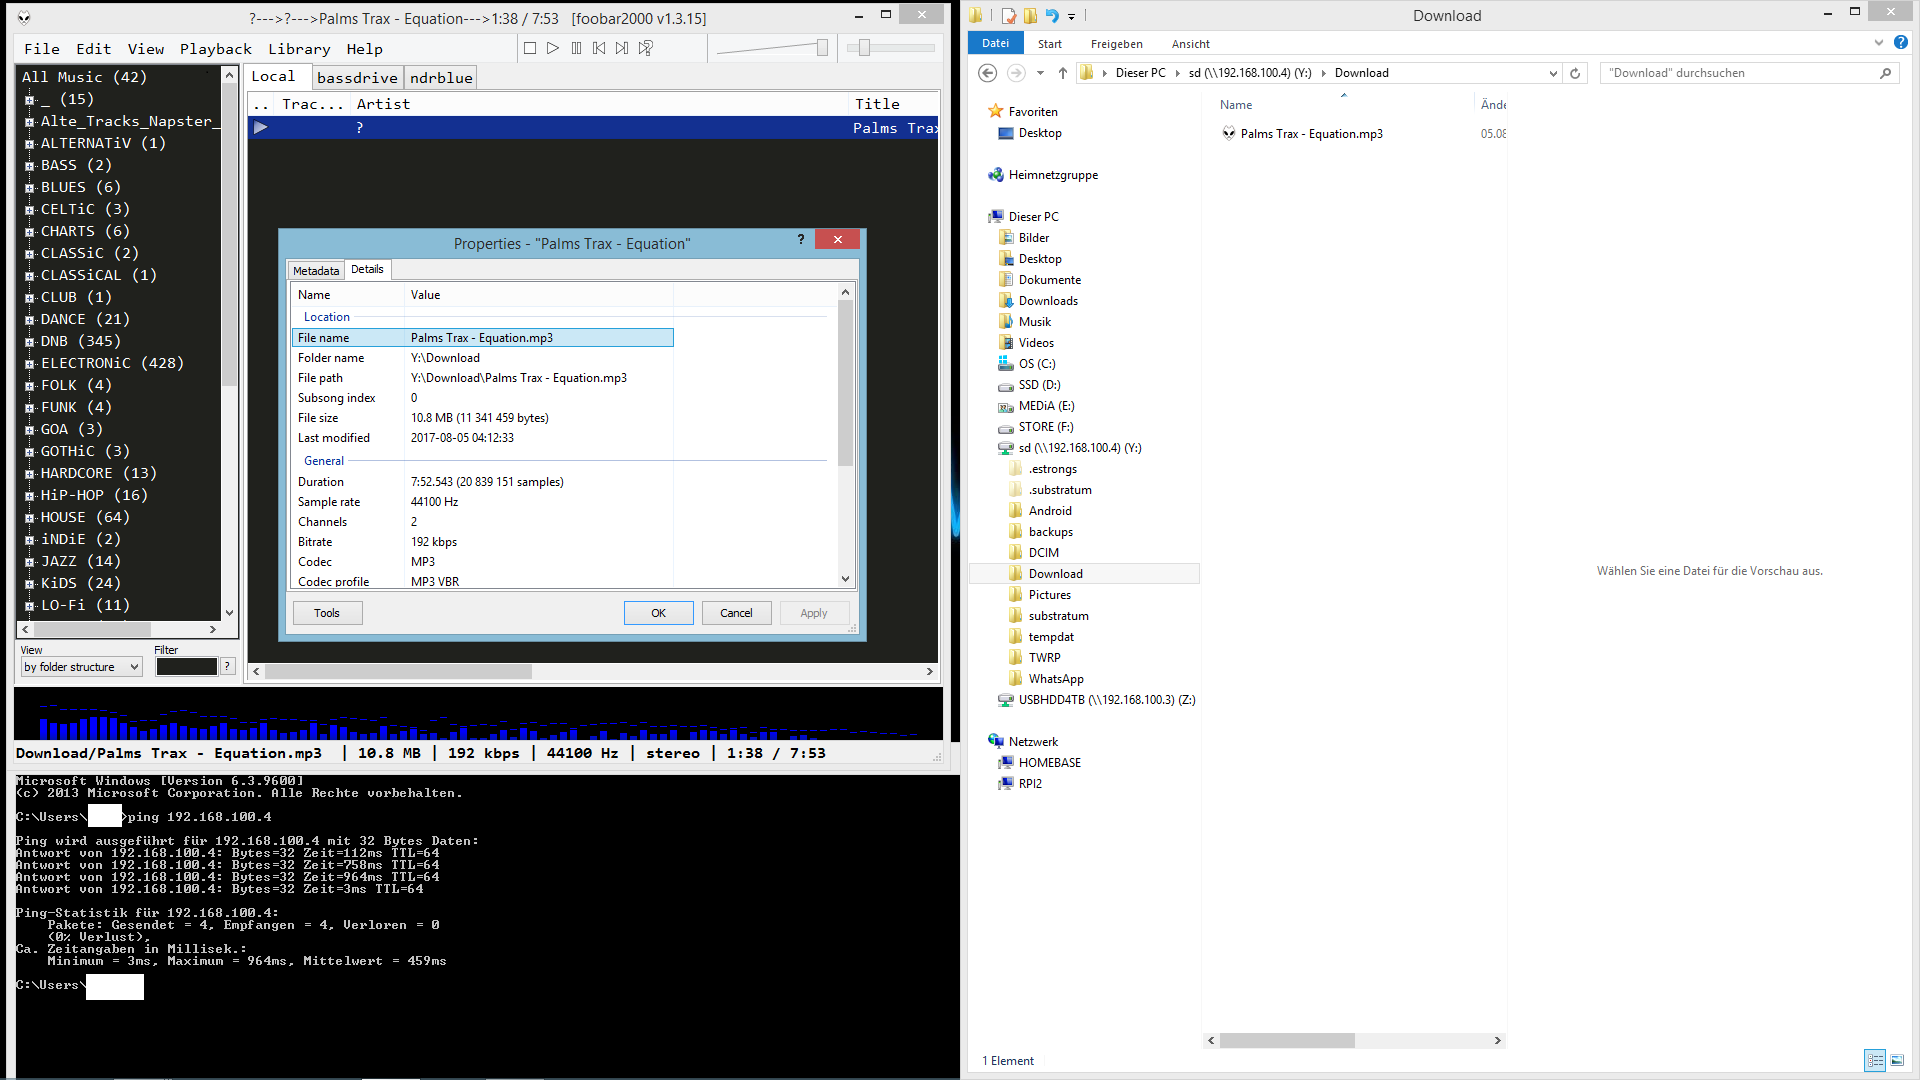Expand the DANCE (21) node

(x=30, y=320)
